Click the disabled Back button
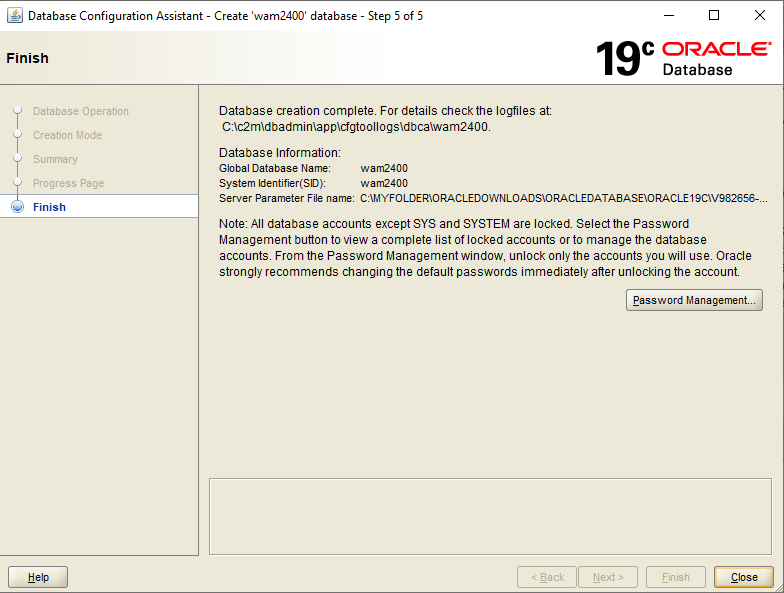784x593 pixels. [547, 577]
